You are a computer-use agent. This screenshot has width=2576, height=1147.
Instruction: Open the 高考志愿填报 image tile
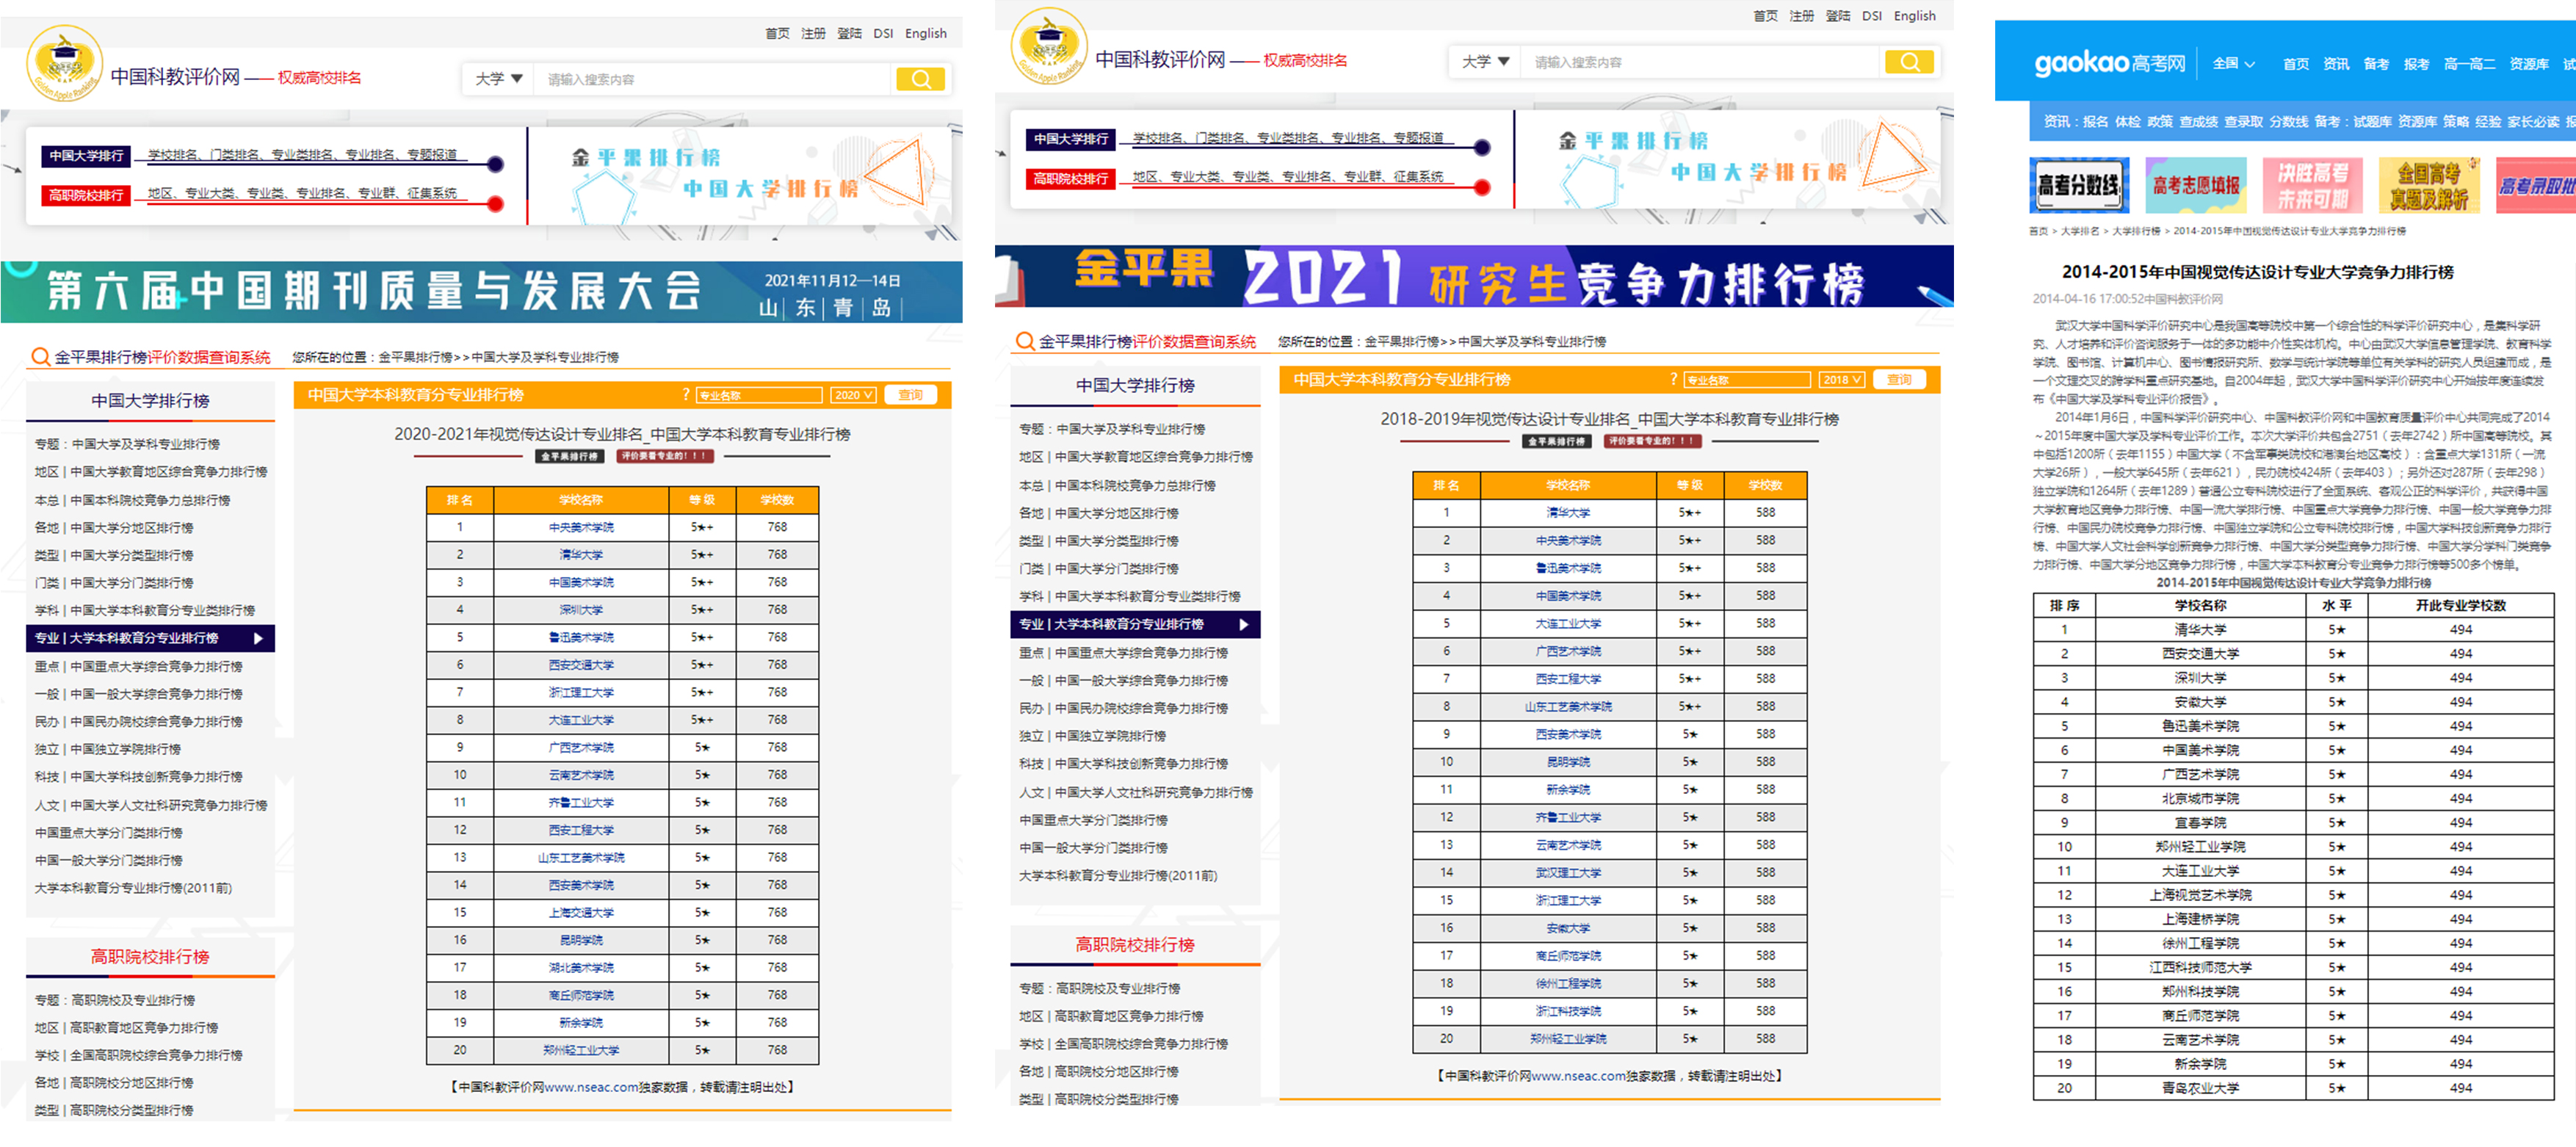pyautogui.click(x=2196, y=185)
